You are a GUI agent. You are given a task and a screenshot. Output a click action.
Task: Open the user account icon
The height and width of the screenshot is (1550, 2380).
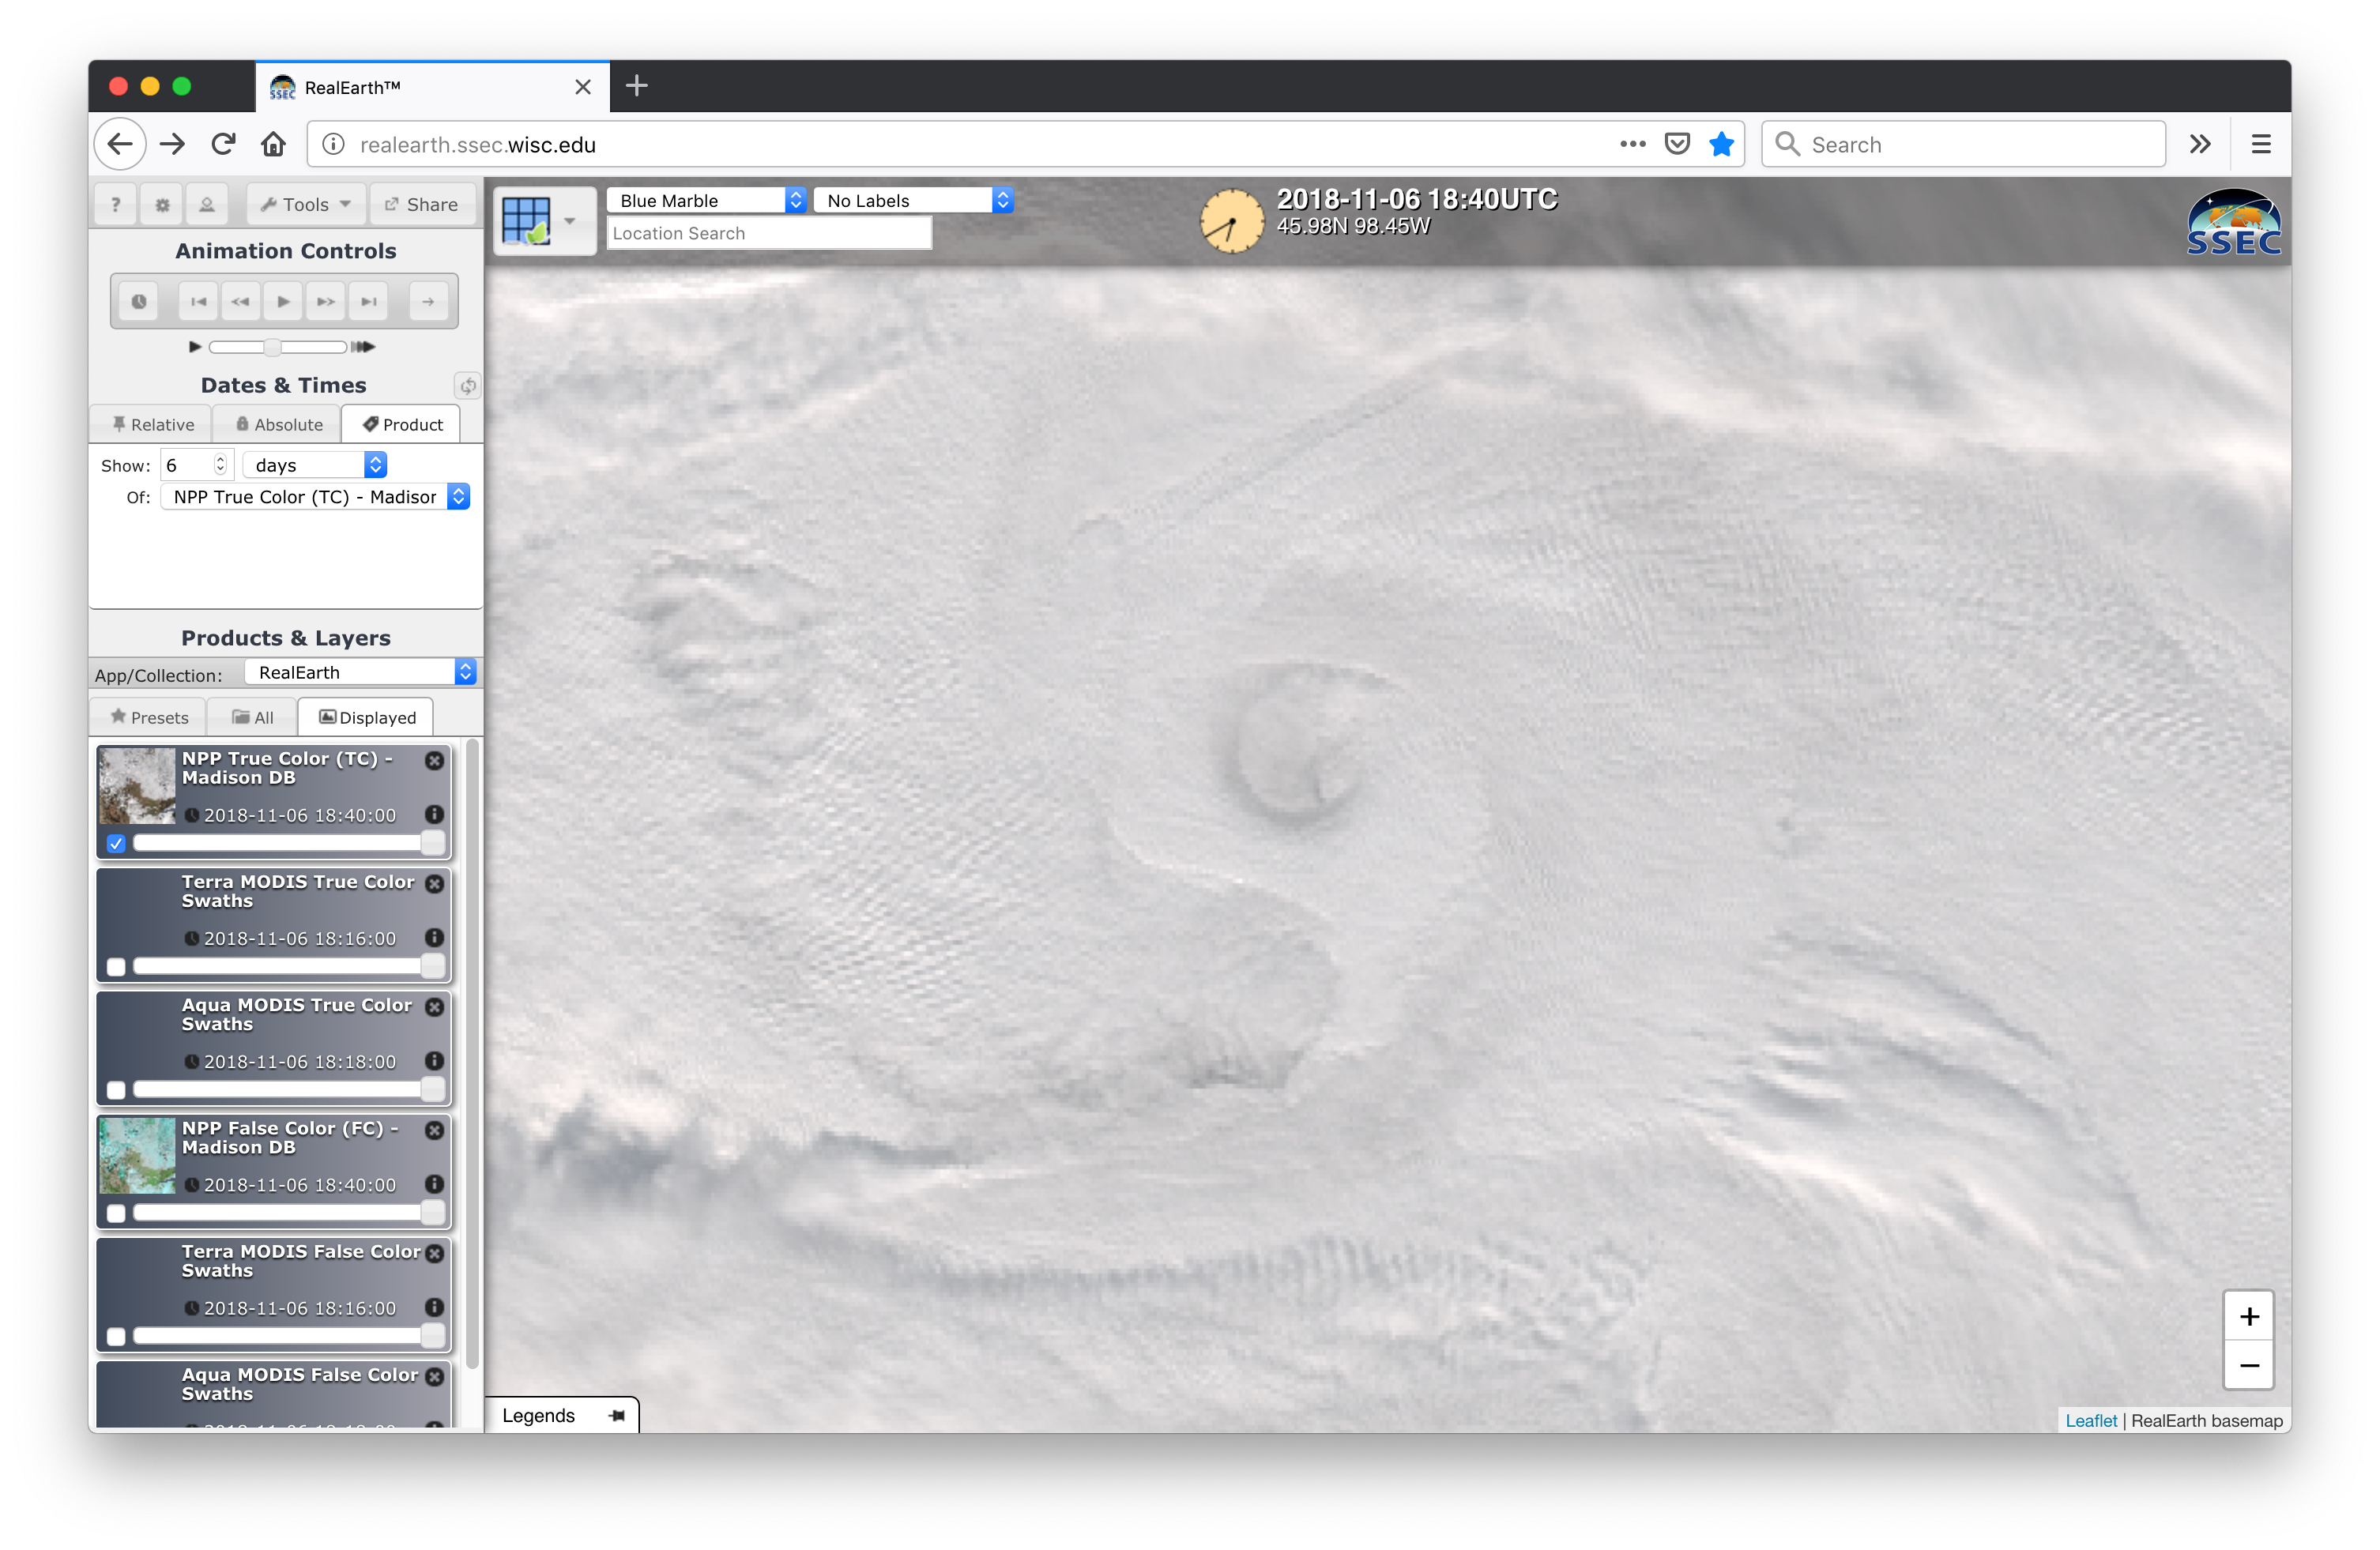[x=207, y=204]
